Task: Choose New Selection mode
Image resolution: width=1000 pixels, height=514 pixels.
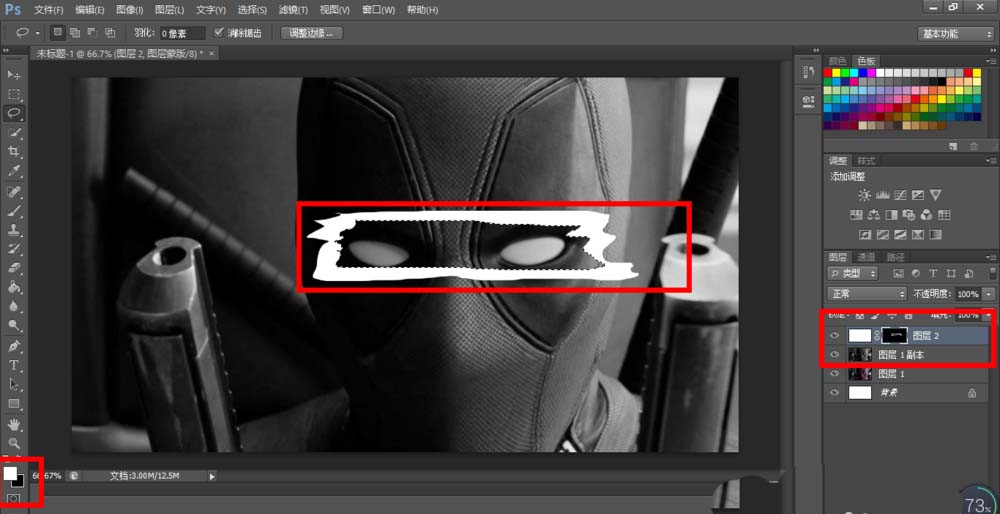Action: pos(58,33)
